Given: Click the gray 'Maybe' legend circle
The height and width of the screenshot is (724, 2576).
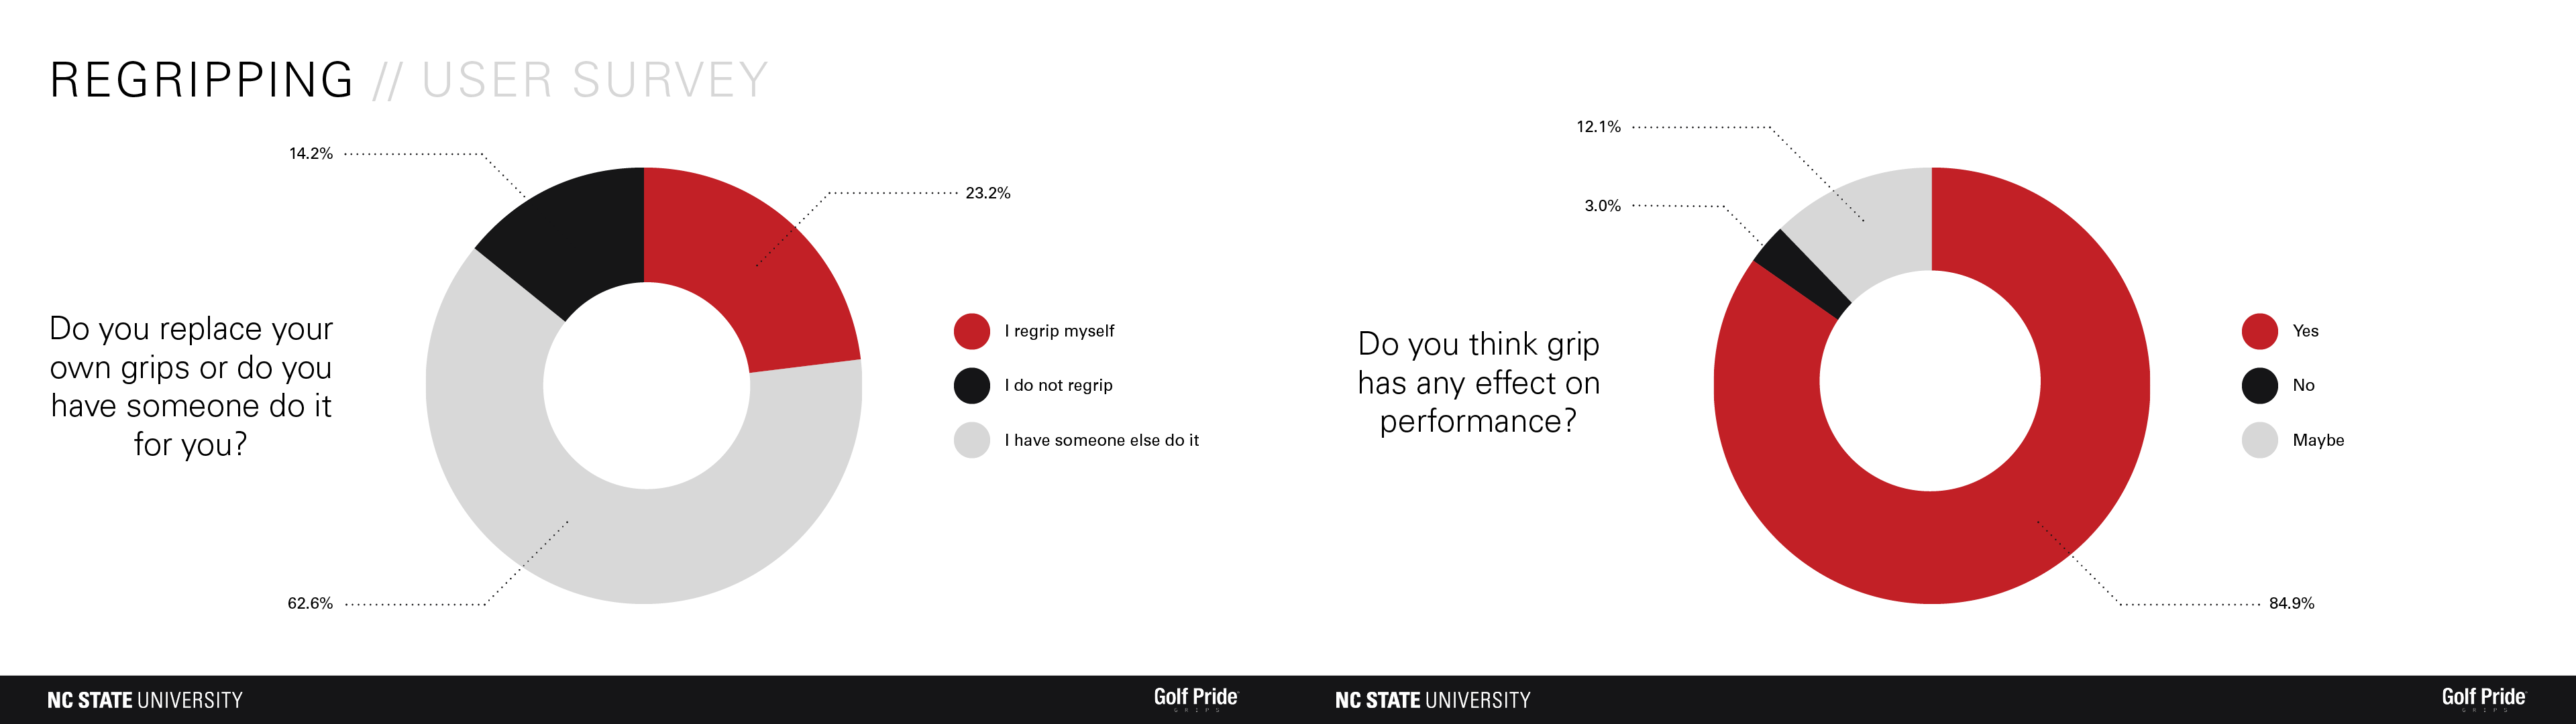Looking at the screenshot, I should point(2259,440).
